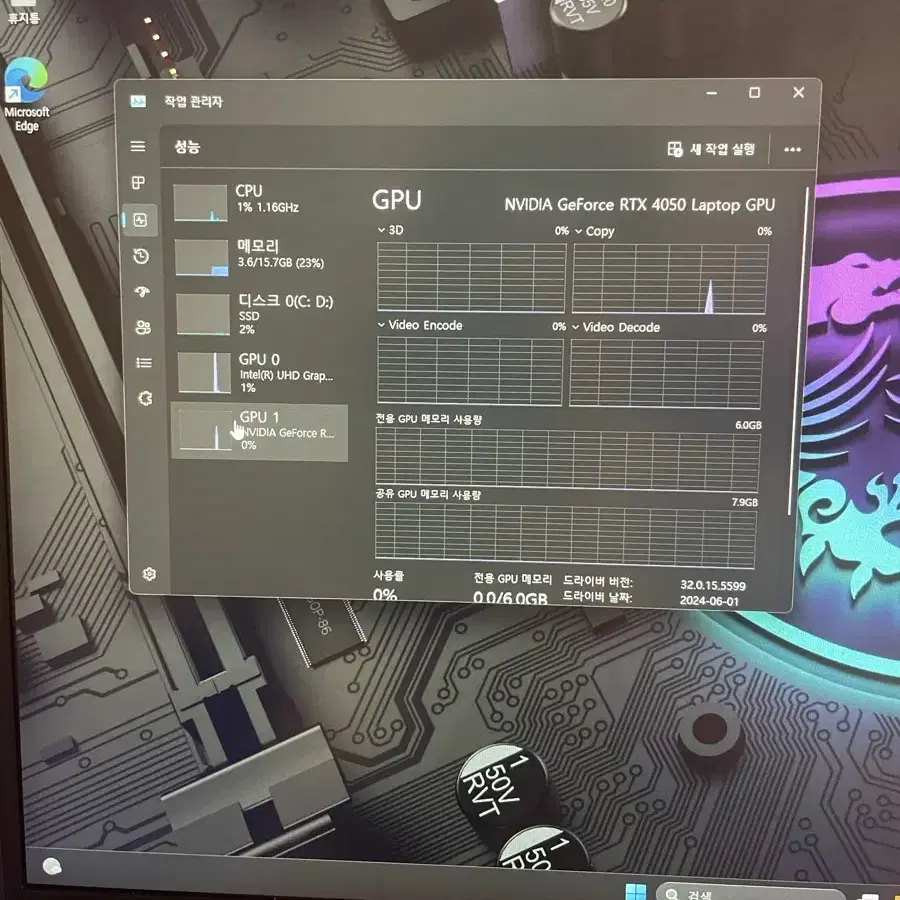Click the 7.9GB shared memory maximum label
Image resolution: width=900 pixels, height=900 pixels.
pyautogui.click(x=745, y=502)
